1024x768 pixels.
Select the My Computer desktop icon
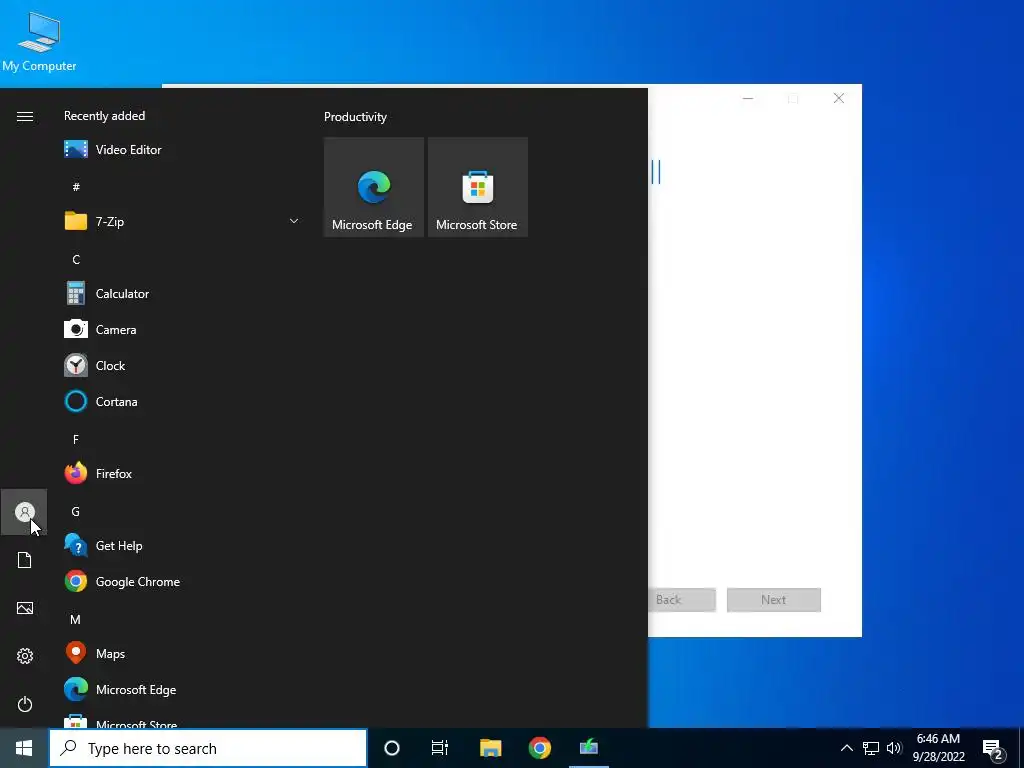39,42
